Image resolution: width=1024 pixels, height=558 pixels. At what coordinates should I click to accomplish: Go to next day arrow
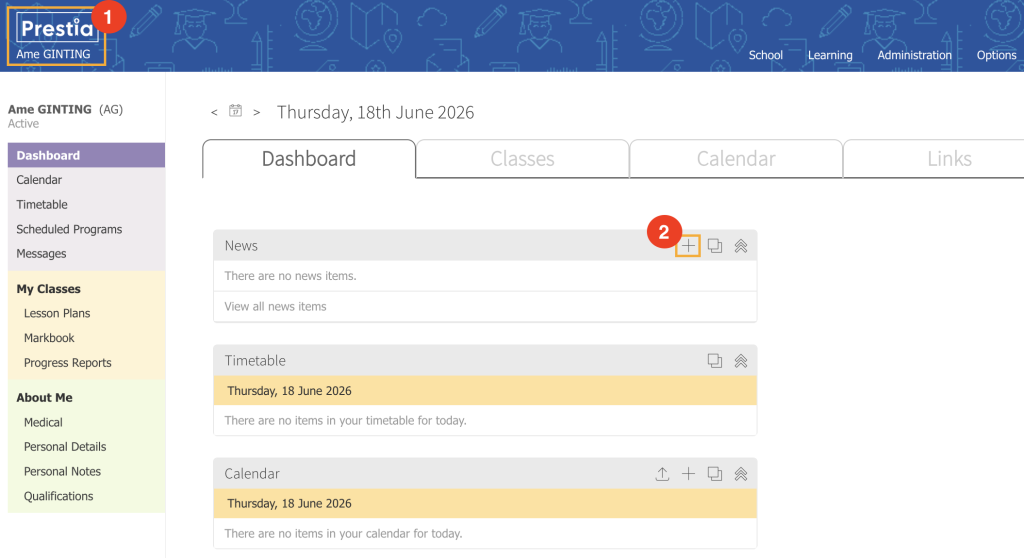[x=257, y=112]
